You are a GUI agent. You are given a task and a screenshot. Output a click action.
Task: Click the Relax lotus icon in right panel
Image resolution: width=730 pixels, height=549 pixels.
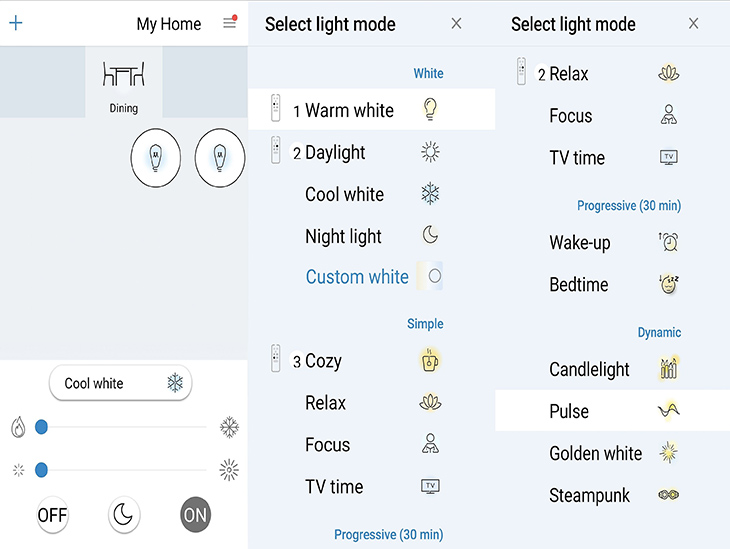[x=669, y=73]
